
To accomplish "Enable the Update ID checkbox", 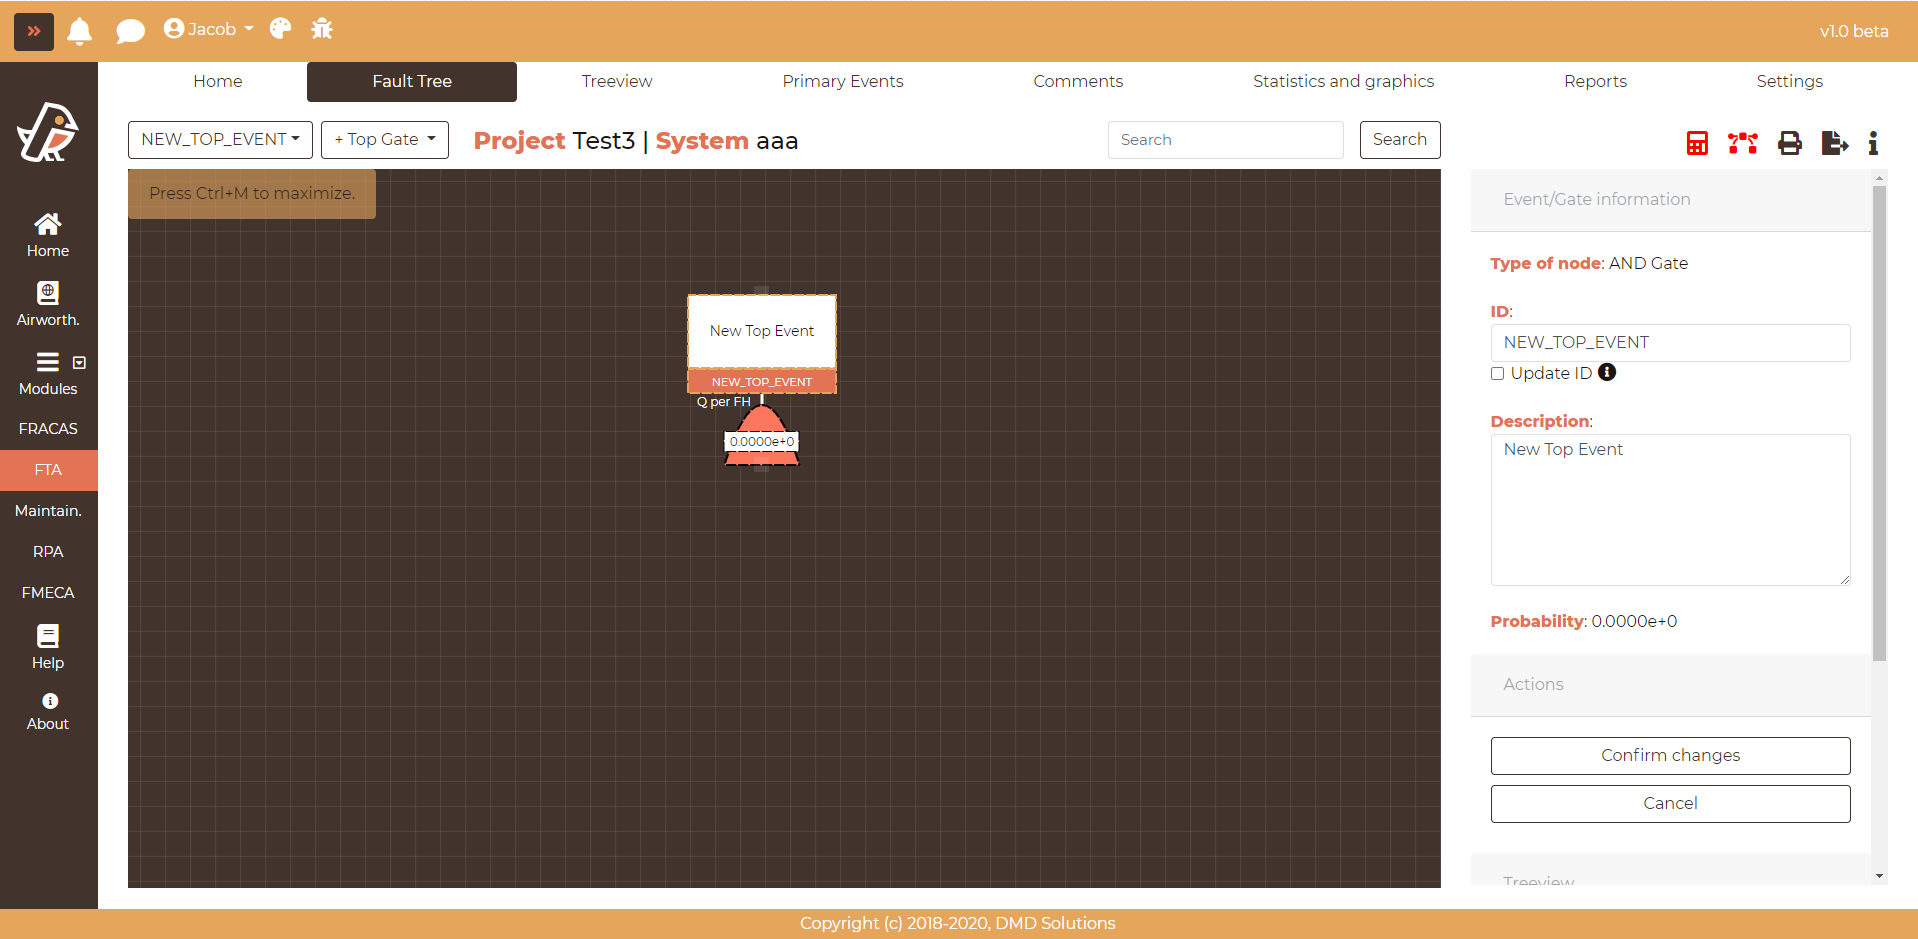I will click(1497, 374).
